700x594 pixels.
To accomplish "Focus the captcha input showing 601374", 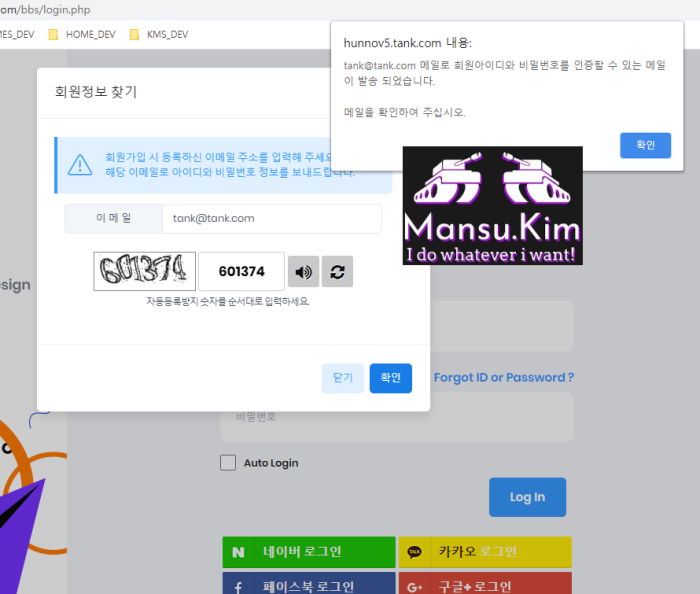I will 242,271.
